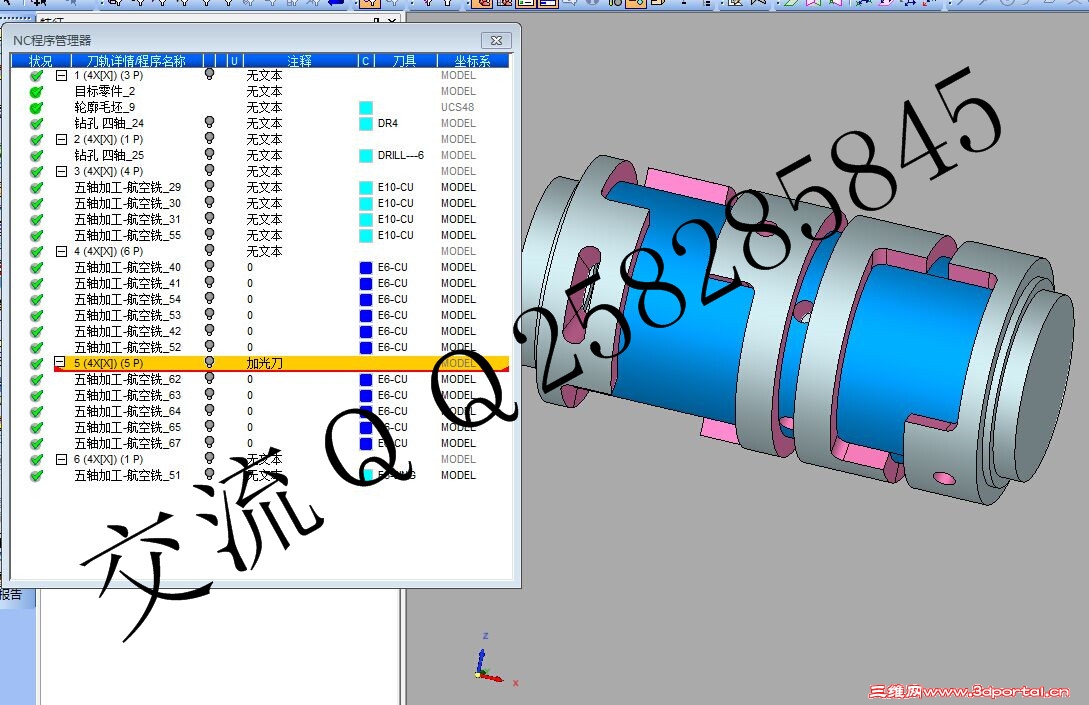Click cyan color swatch of DR4 tool
The width and height of the screenshot is (1089, 705).
[366, 124]
